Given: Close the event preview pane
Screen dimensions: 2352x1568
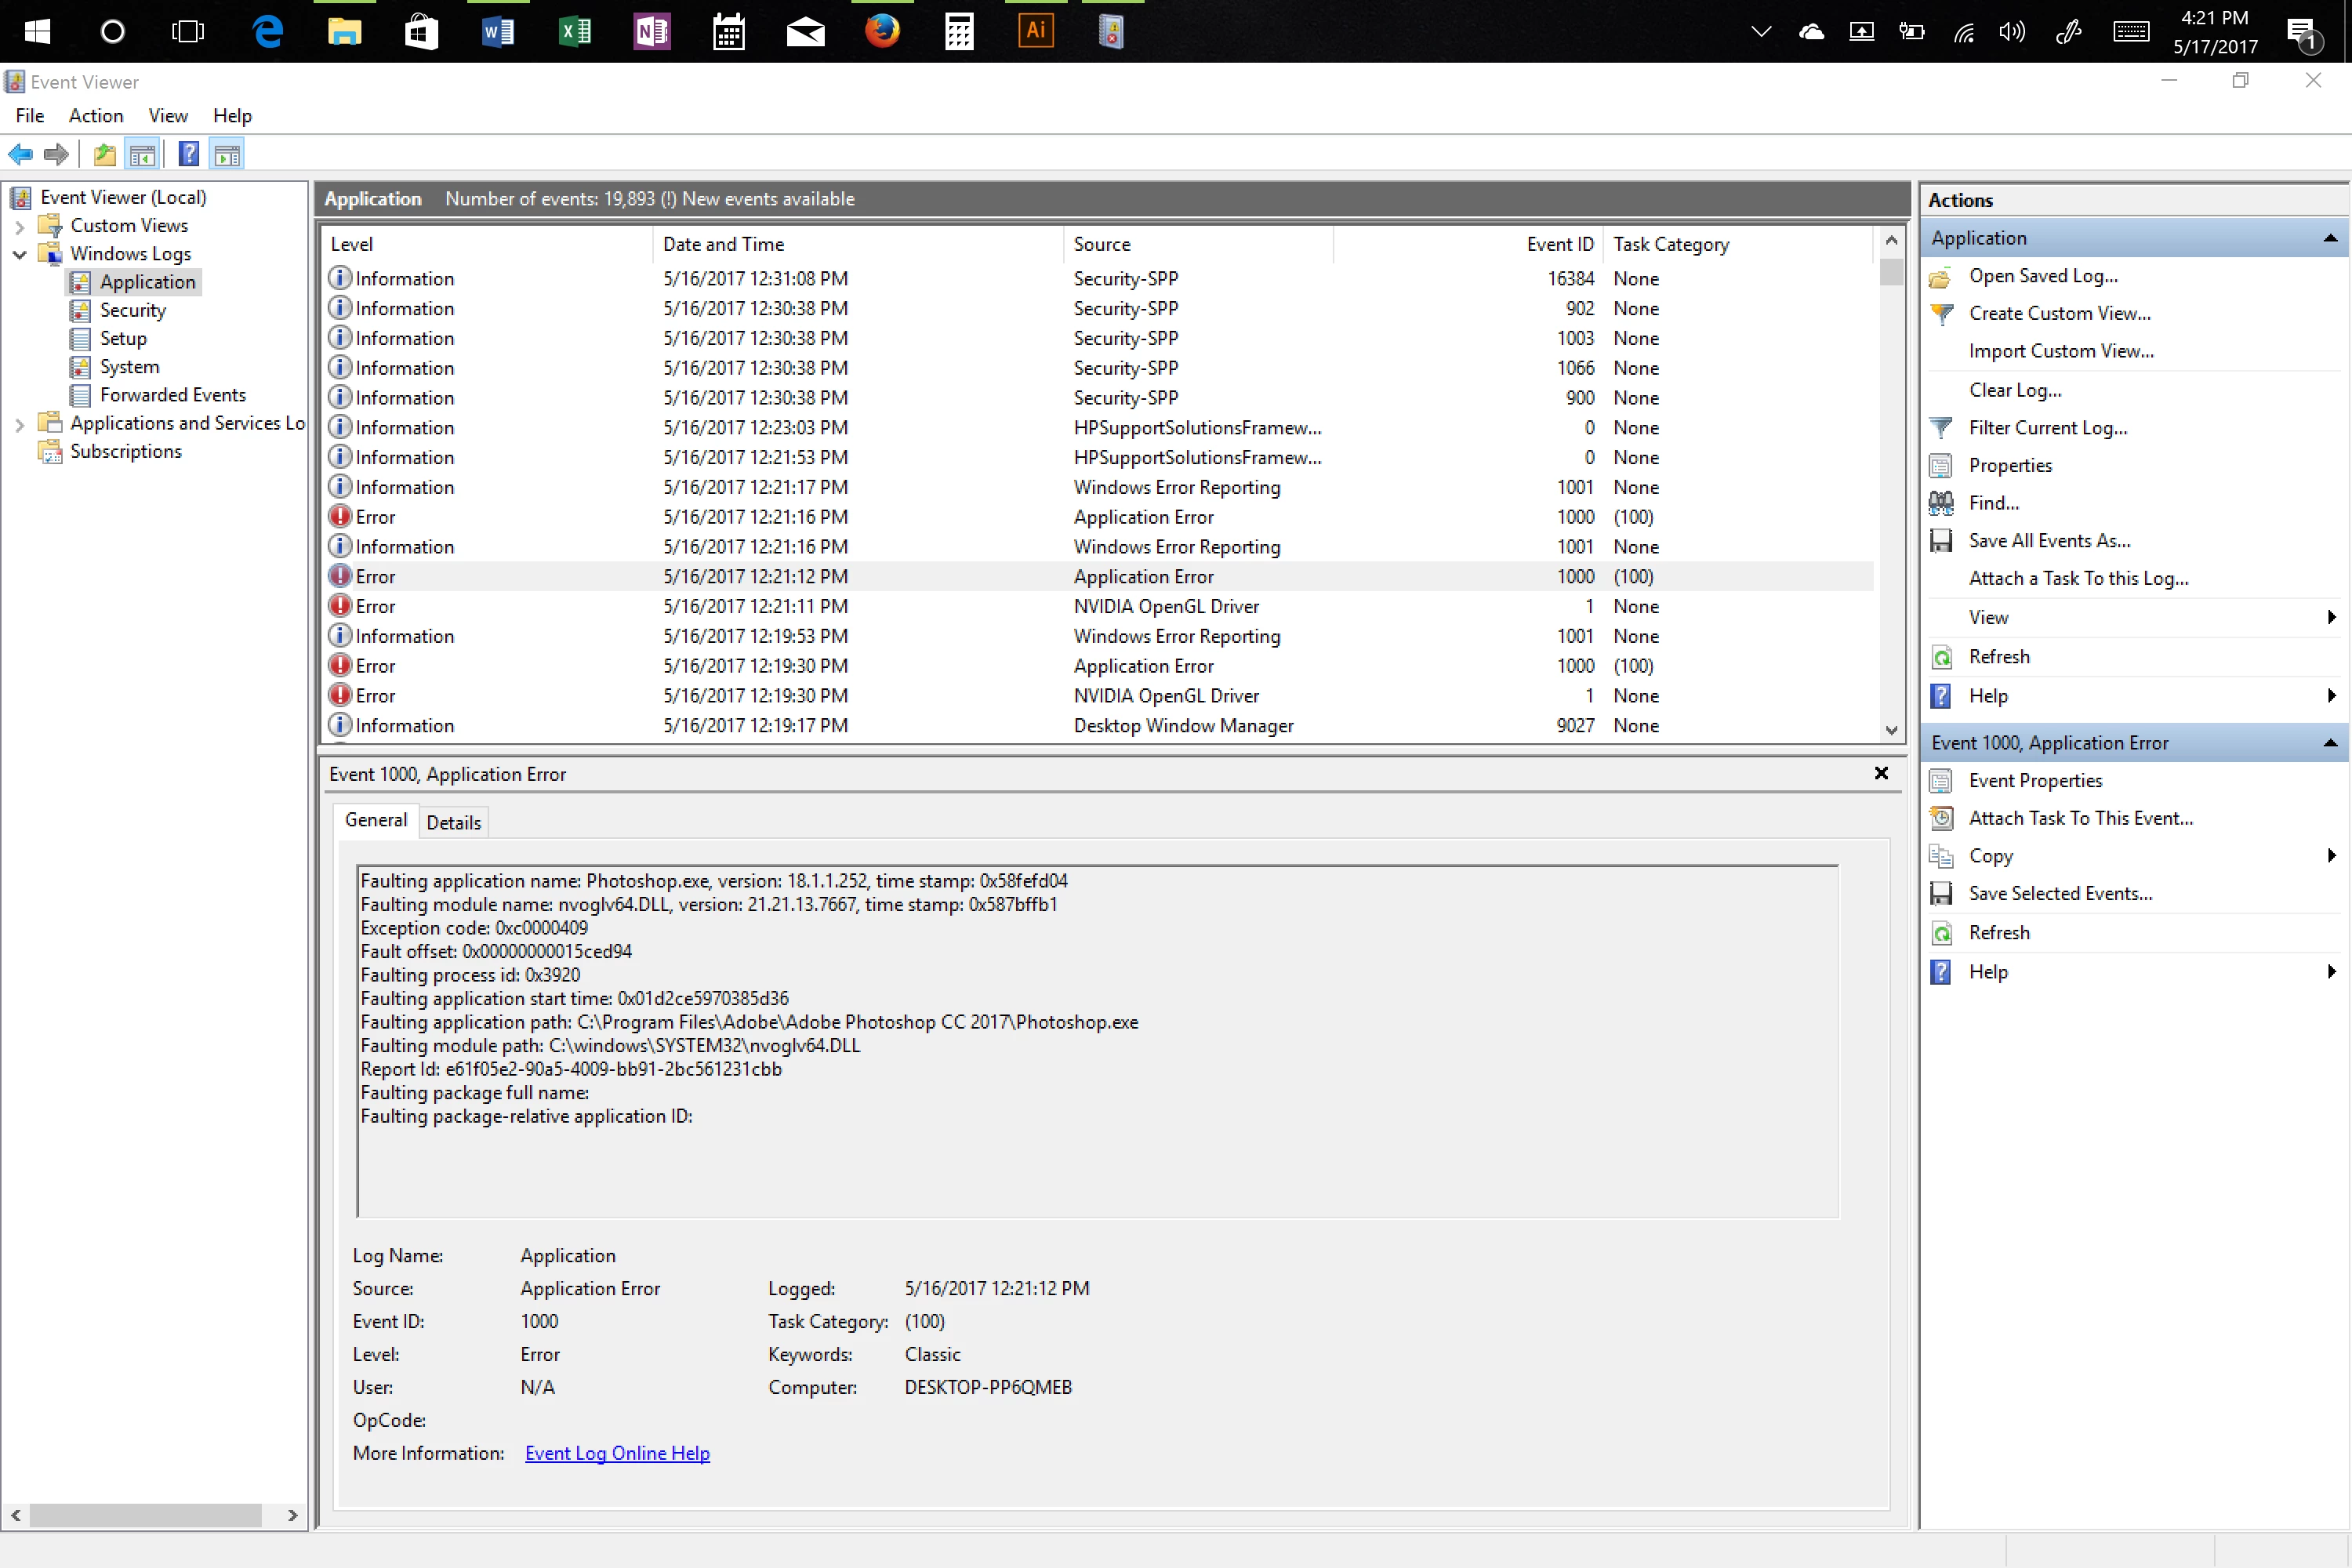Looking at the screenshot, I should [1881, 773].
